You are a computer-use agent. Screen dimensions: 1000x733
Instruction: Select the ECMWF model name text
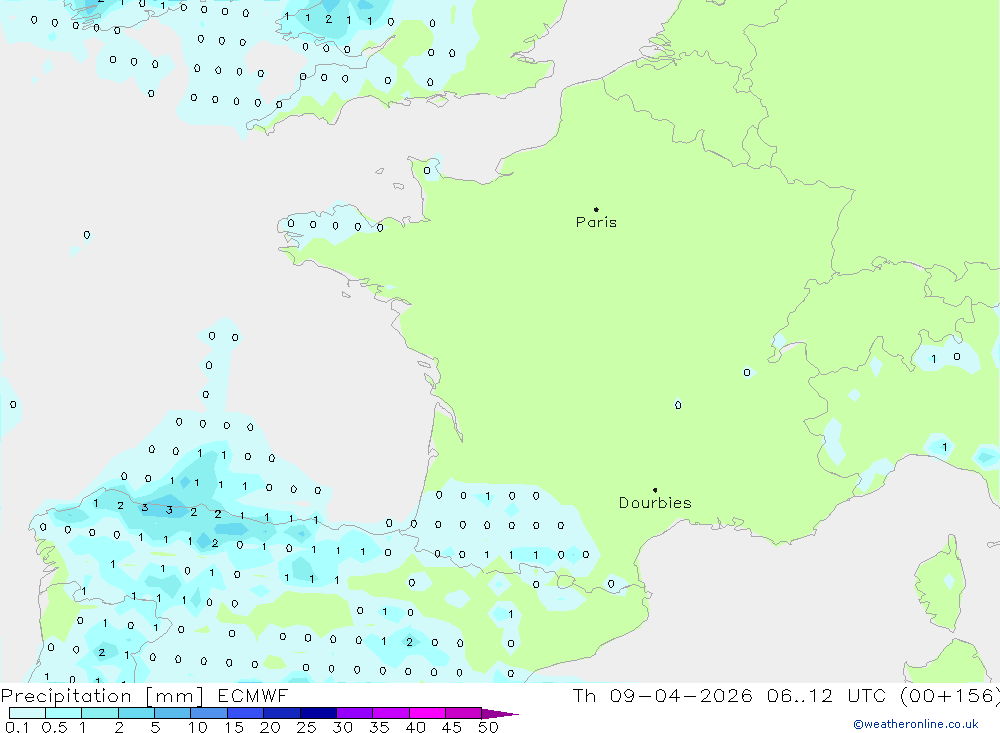pyautogui.click(x=253, y=695)
